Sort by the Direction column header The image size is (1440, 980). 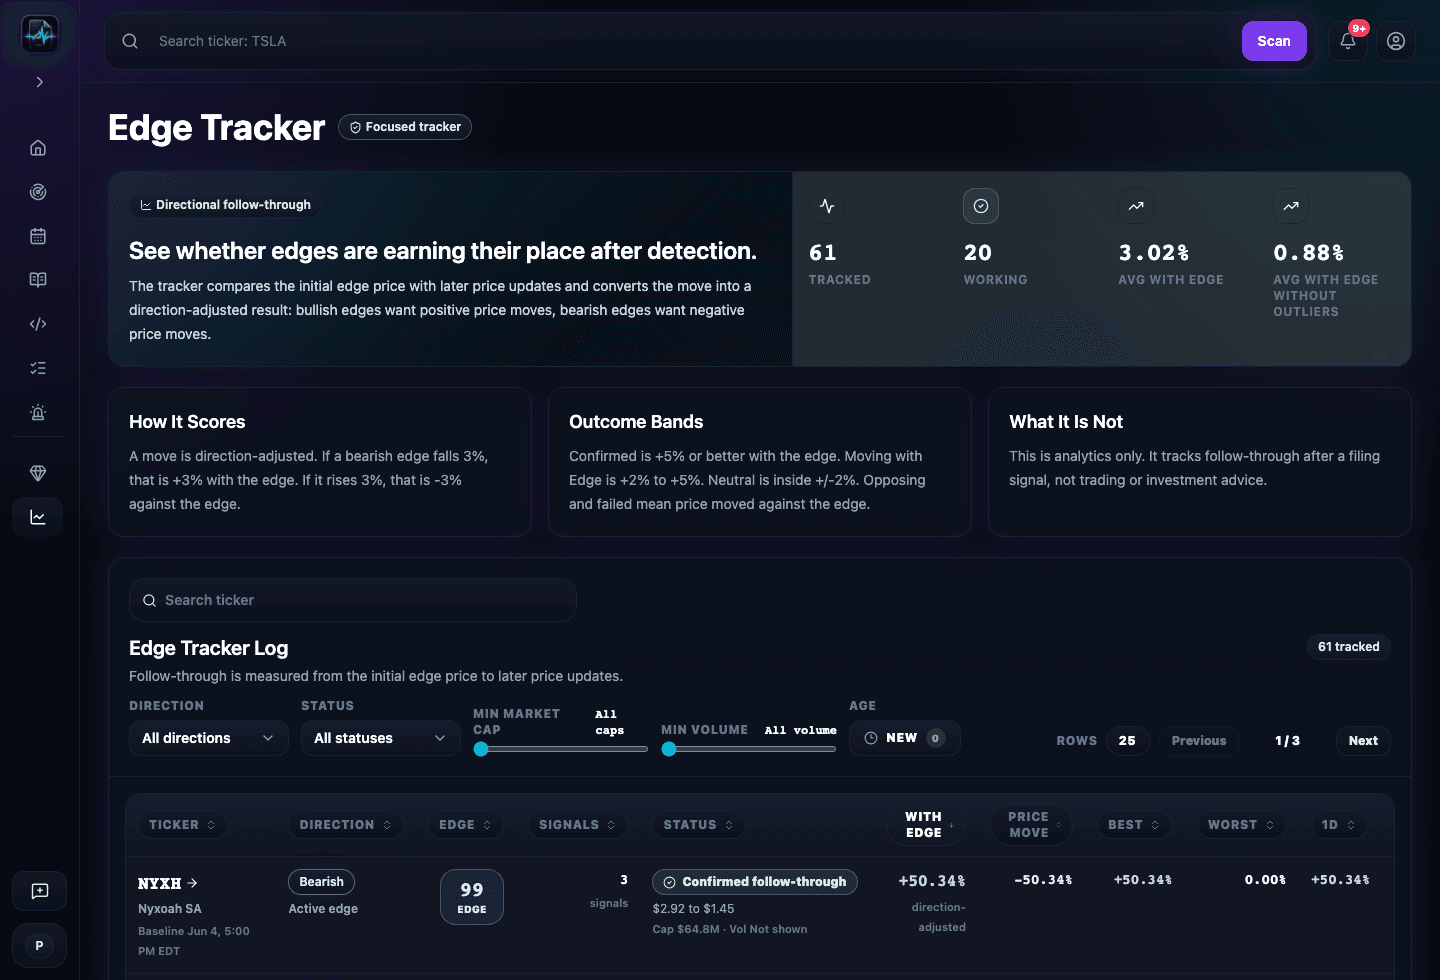tap(346, 825)
